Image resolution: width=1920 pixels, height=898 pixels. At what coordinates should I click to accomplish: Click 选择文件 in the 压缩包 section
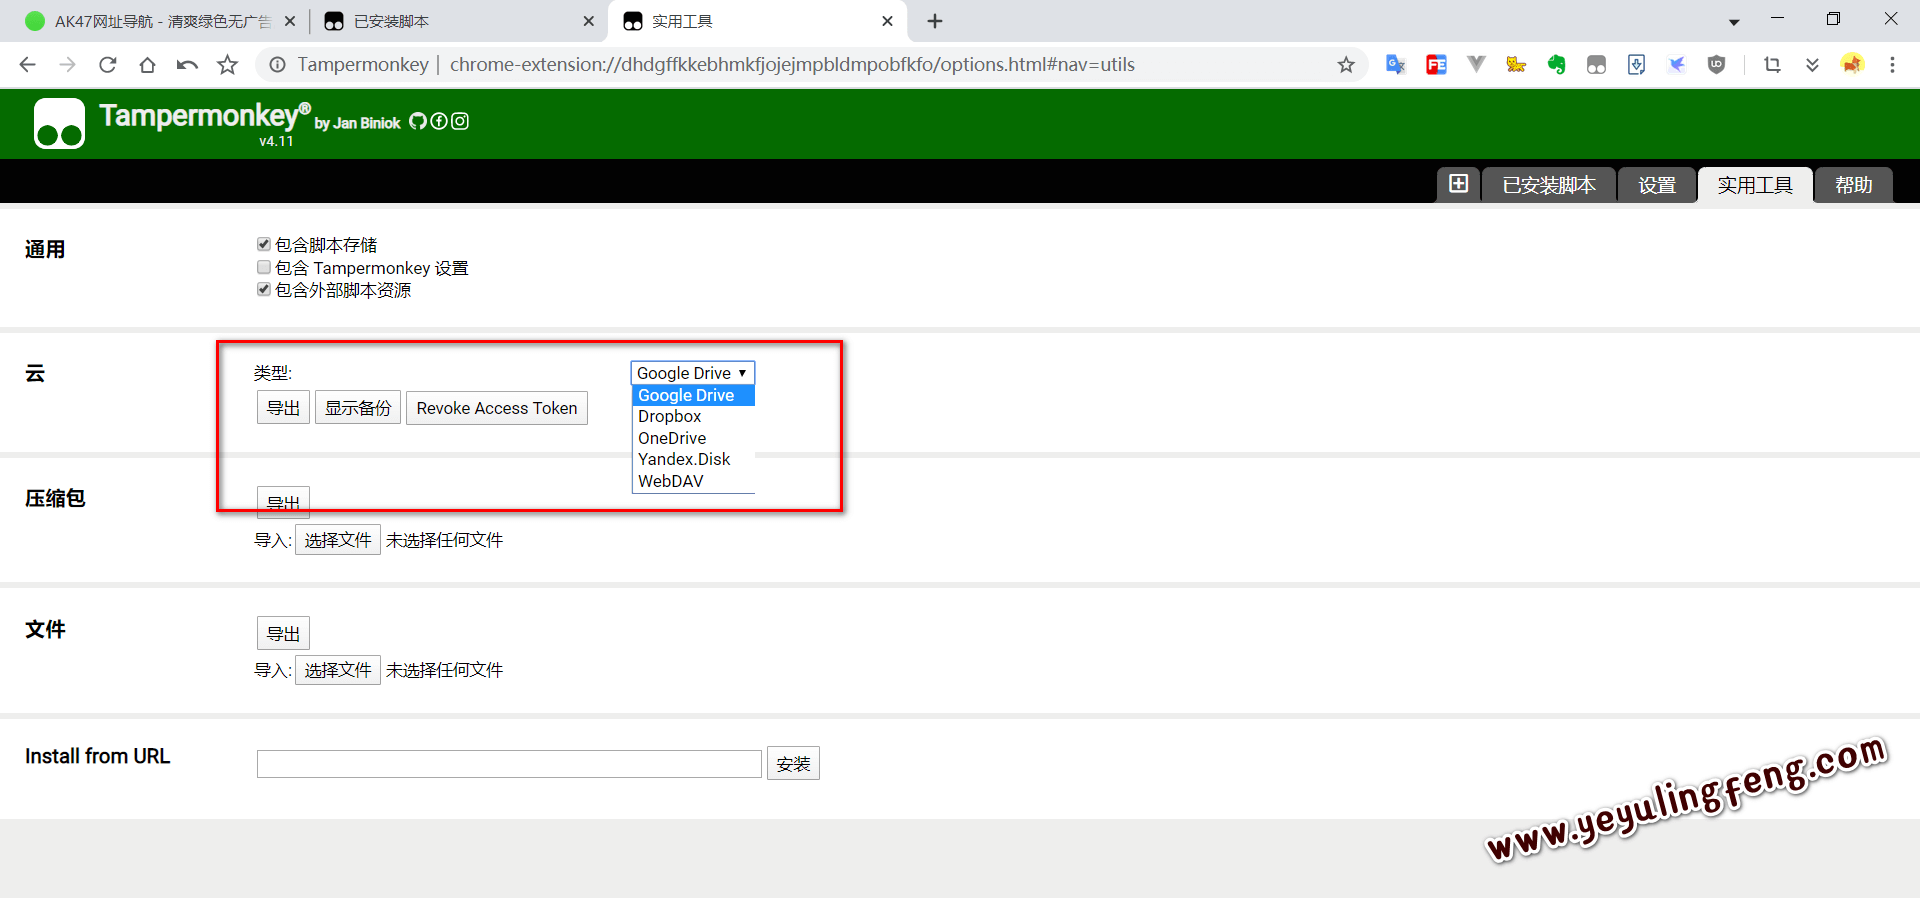click(x=338, y=540)
